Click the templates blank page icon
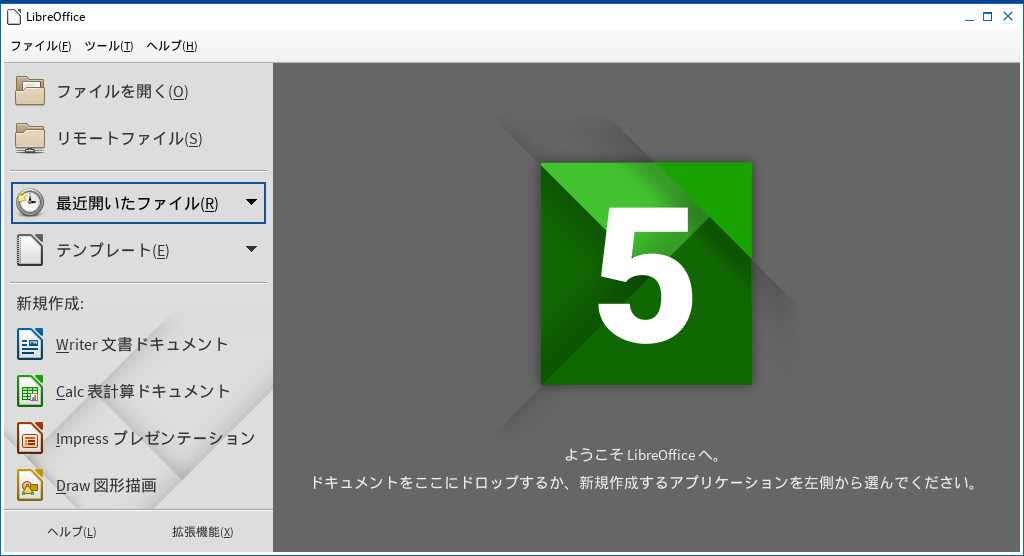The image size is (1024, 556). 30,250
